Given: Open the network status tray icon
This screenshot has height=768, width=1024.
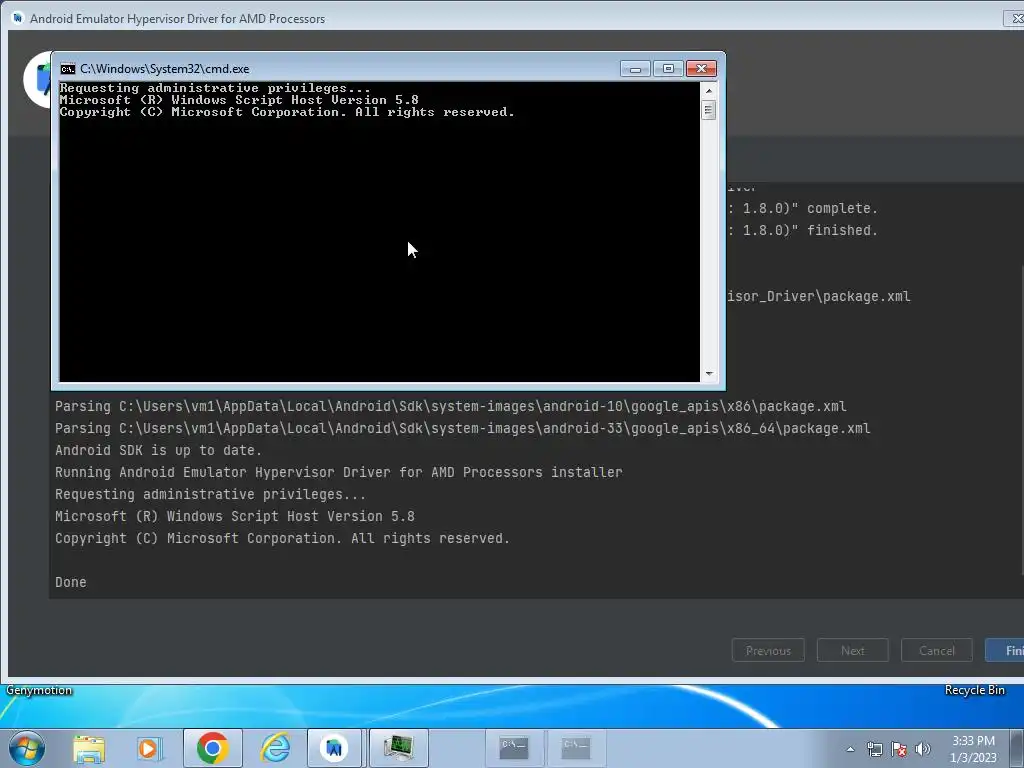Looking at the screenshot, I should pos(874,749).
